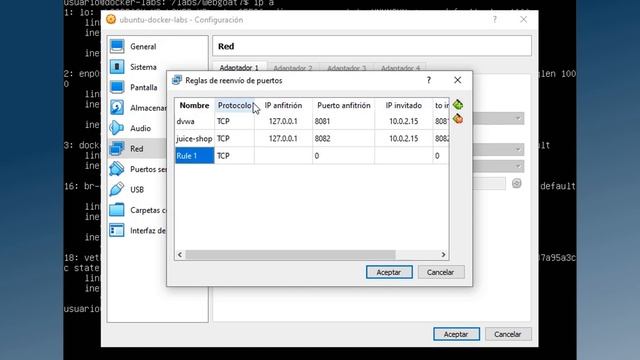Click Cancelar in the Configuración window

pos(508,334)
